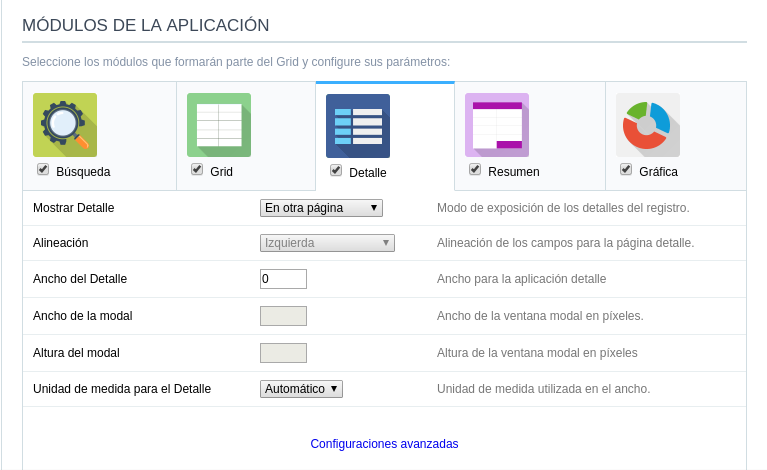
Task: Toggle the Grid module checkbox
Action: [197, 169]
